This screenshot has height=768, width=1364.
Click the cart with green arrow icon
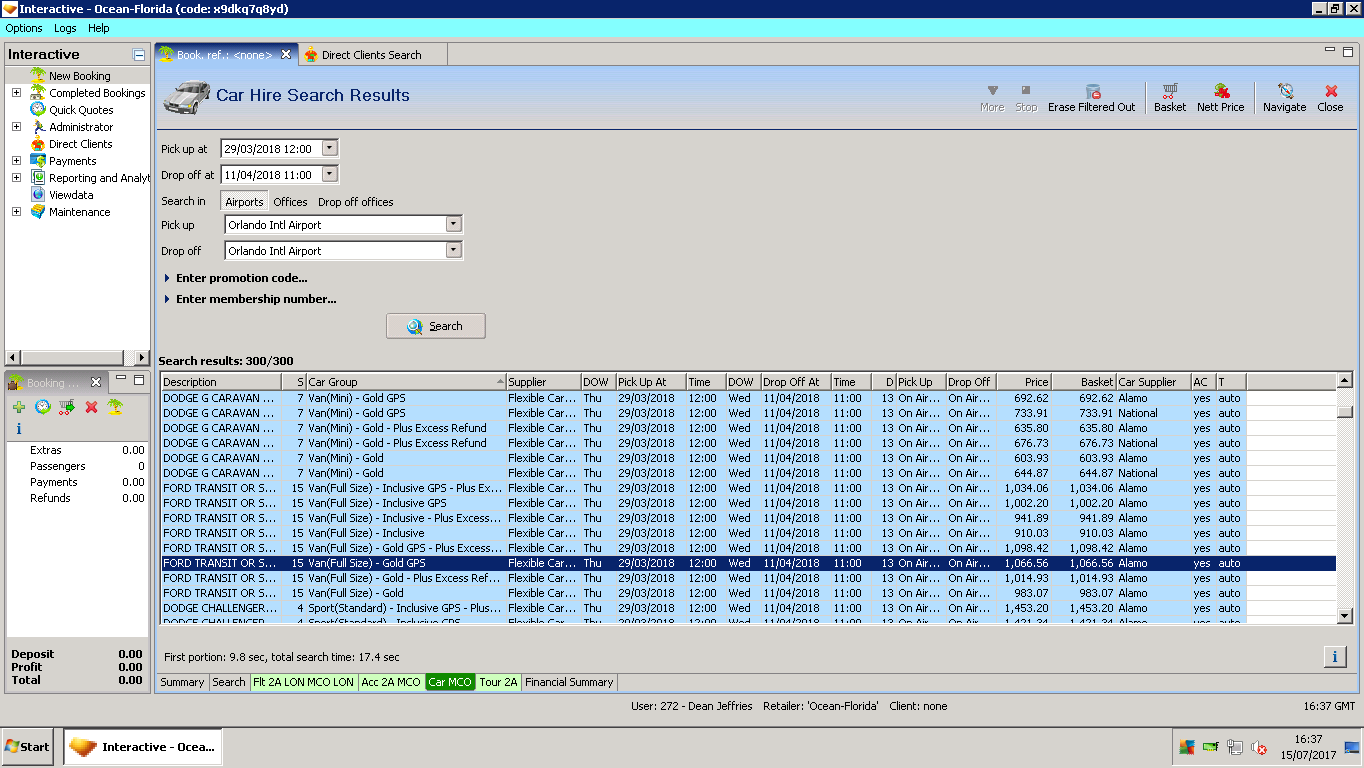67,407
